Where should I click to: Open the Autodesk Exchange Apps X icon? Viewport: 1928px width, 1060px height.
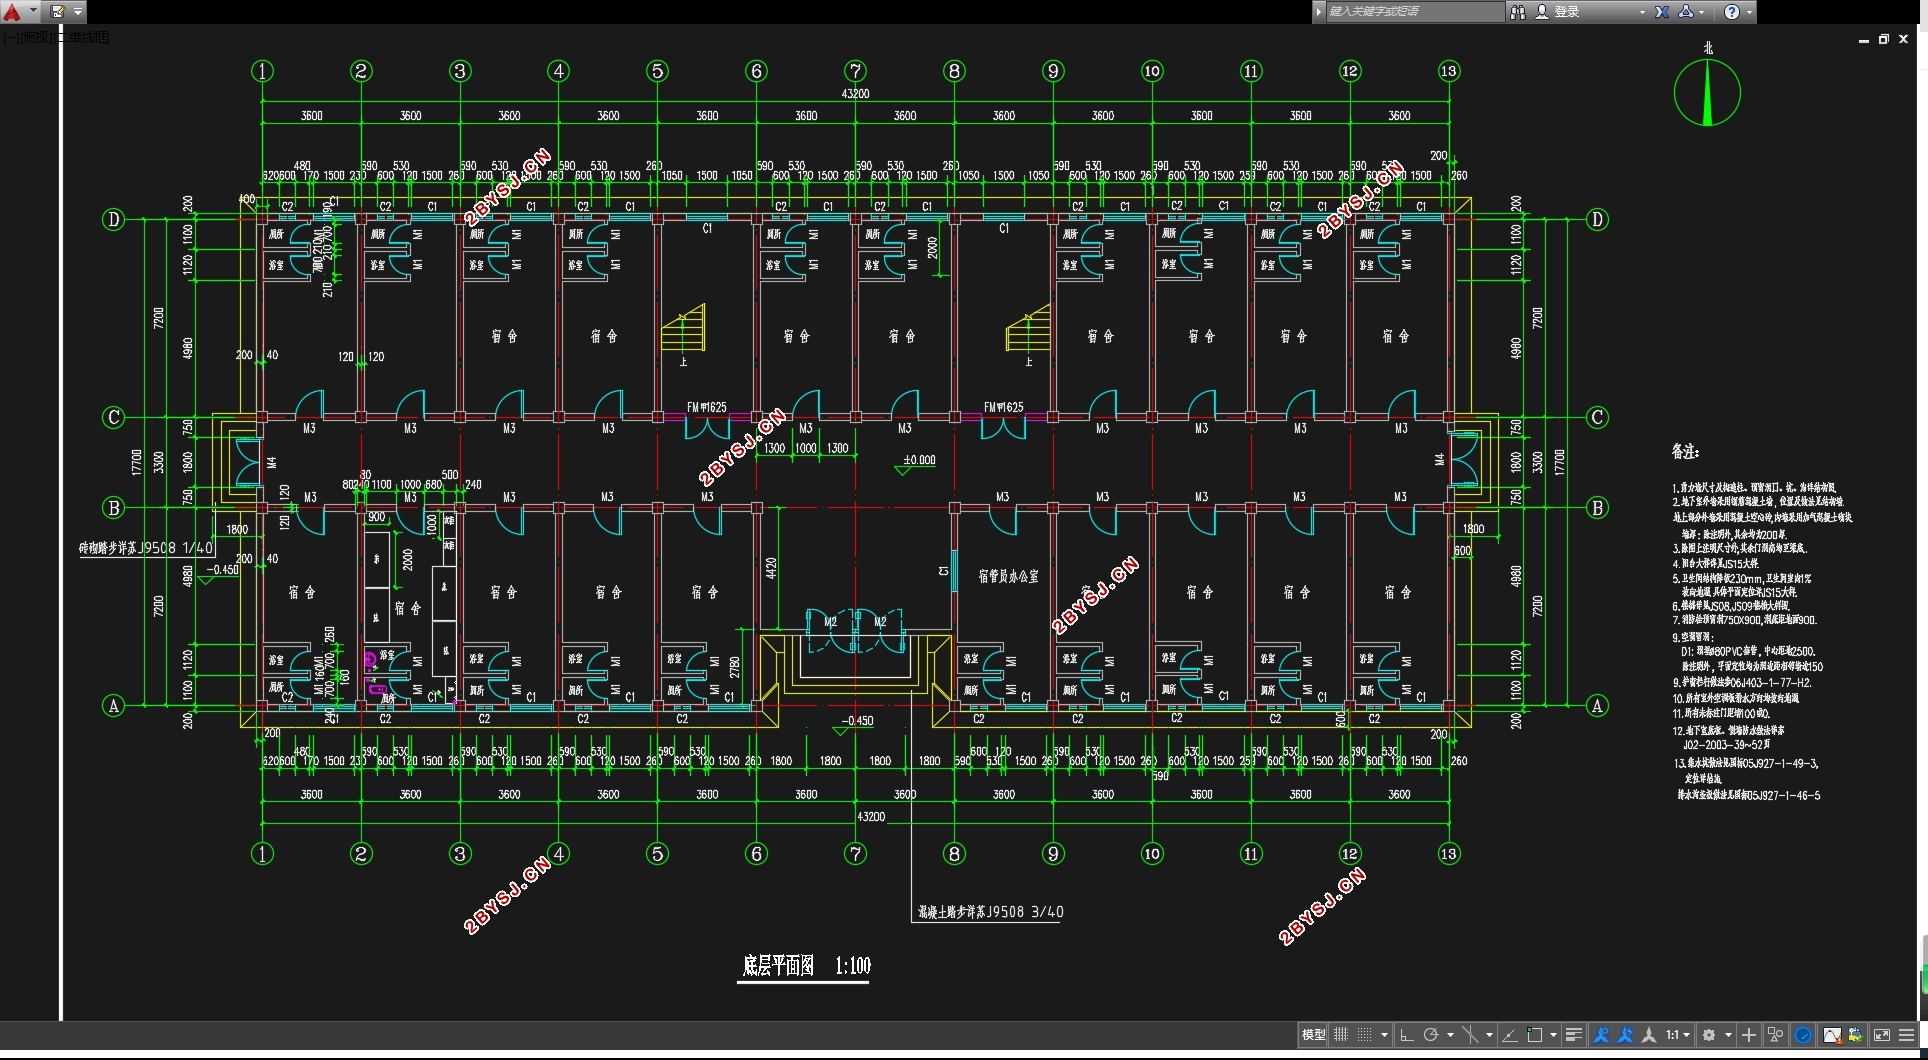coord(1662,12)
